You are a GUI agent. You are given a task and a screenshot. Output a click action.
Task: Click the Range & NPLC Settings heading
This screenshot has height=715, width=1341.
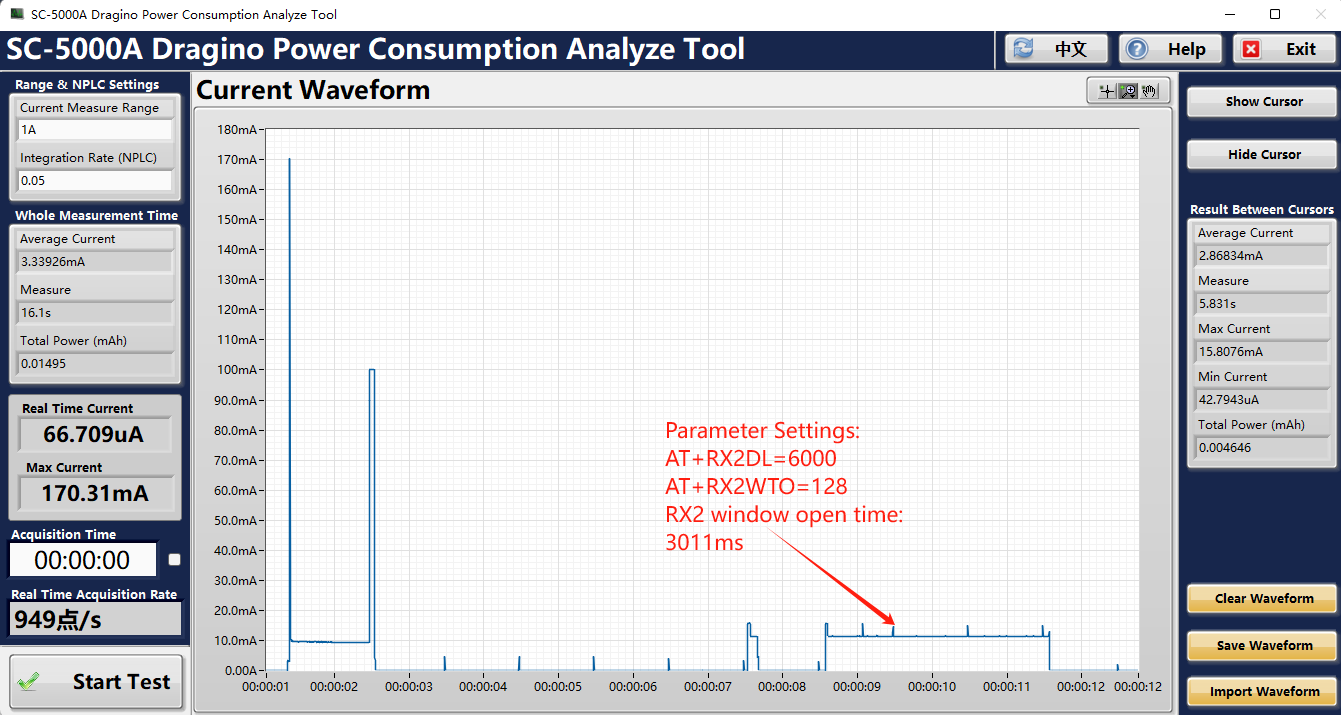[x=87, y=85]
